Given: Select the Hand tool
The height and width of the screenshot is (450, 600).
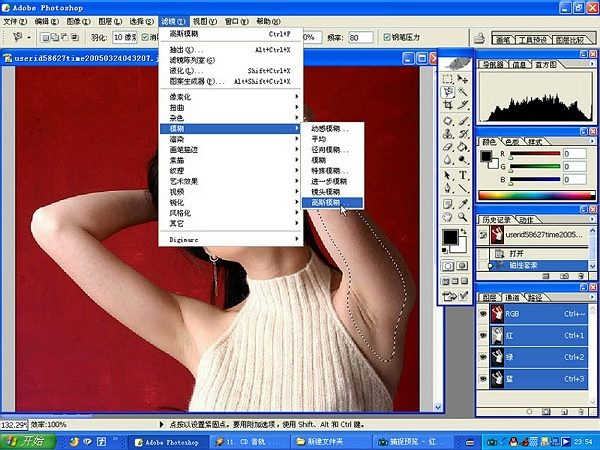Looking at the screenshot, I should (448, 217).
